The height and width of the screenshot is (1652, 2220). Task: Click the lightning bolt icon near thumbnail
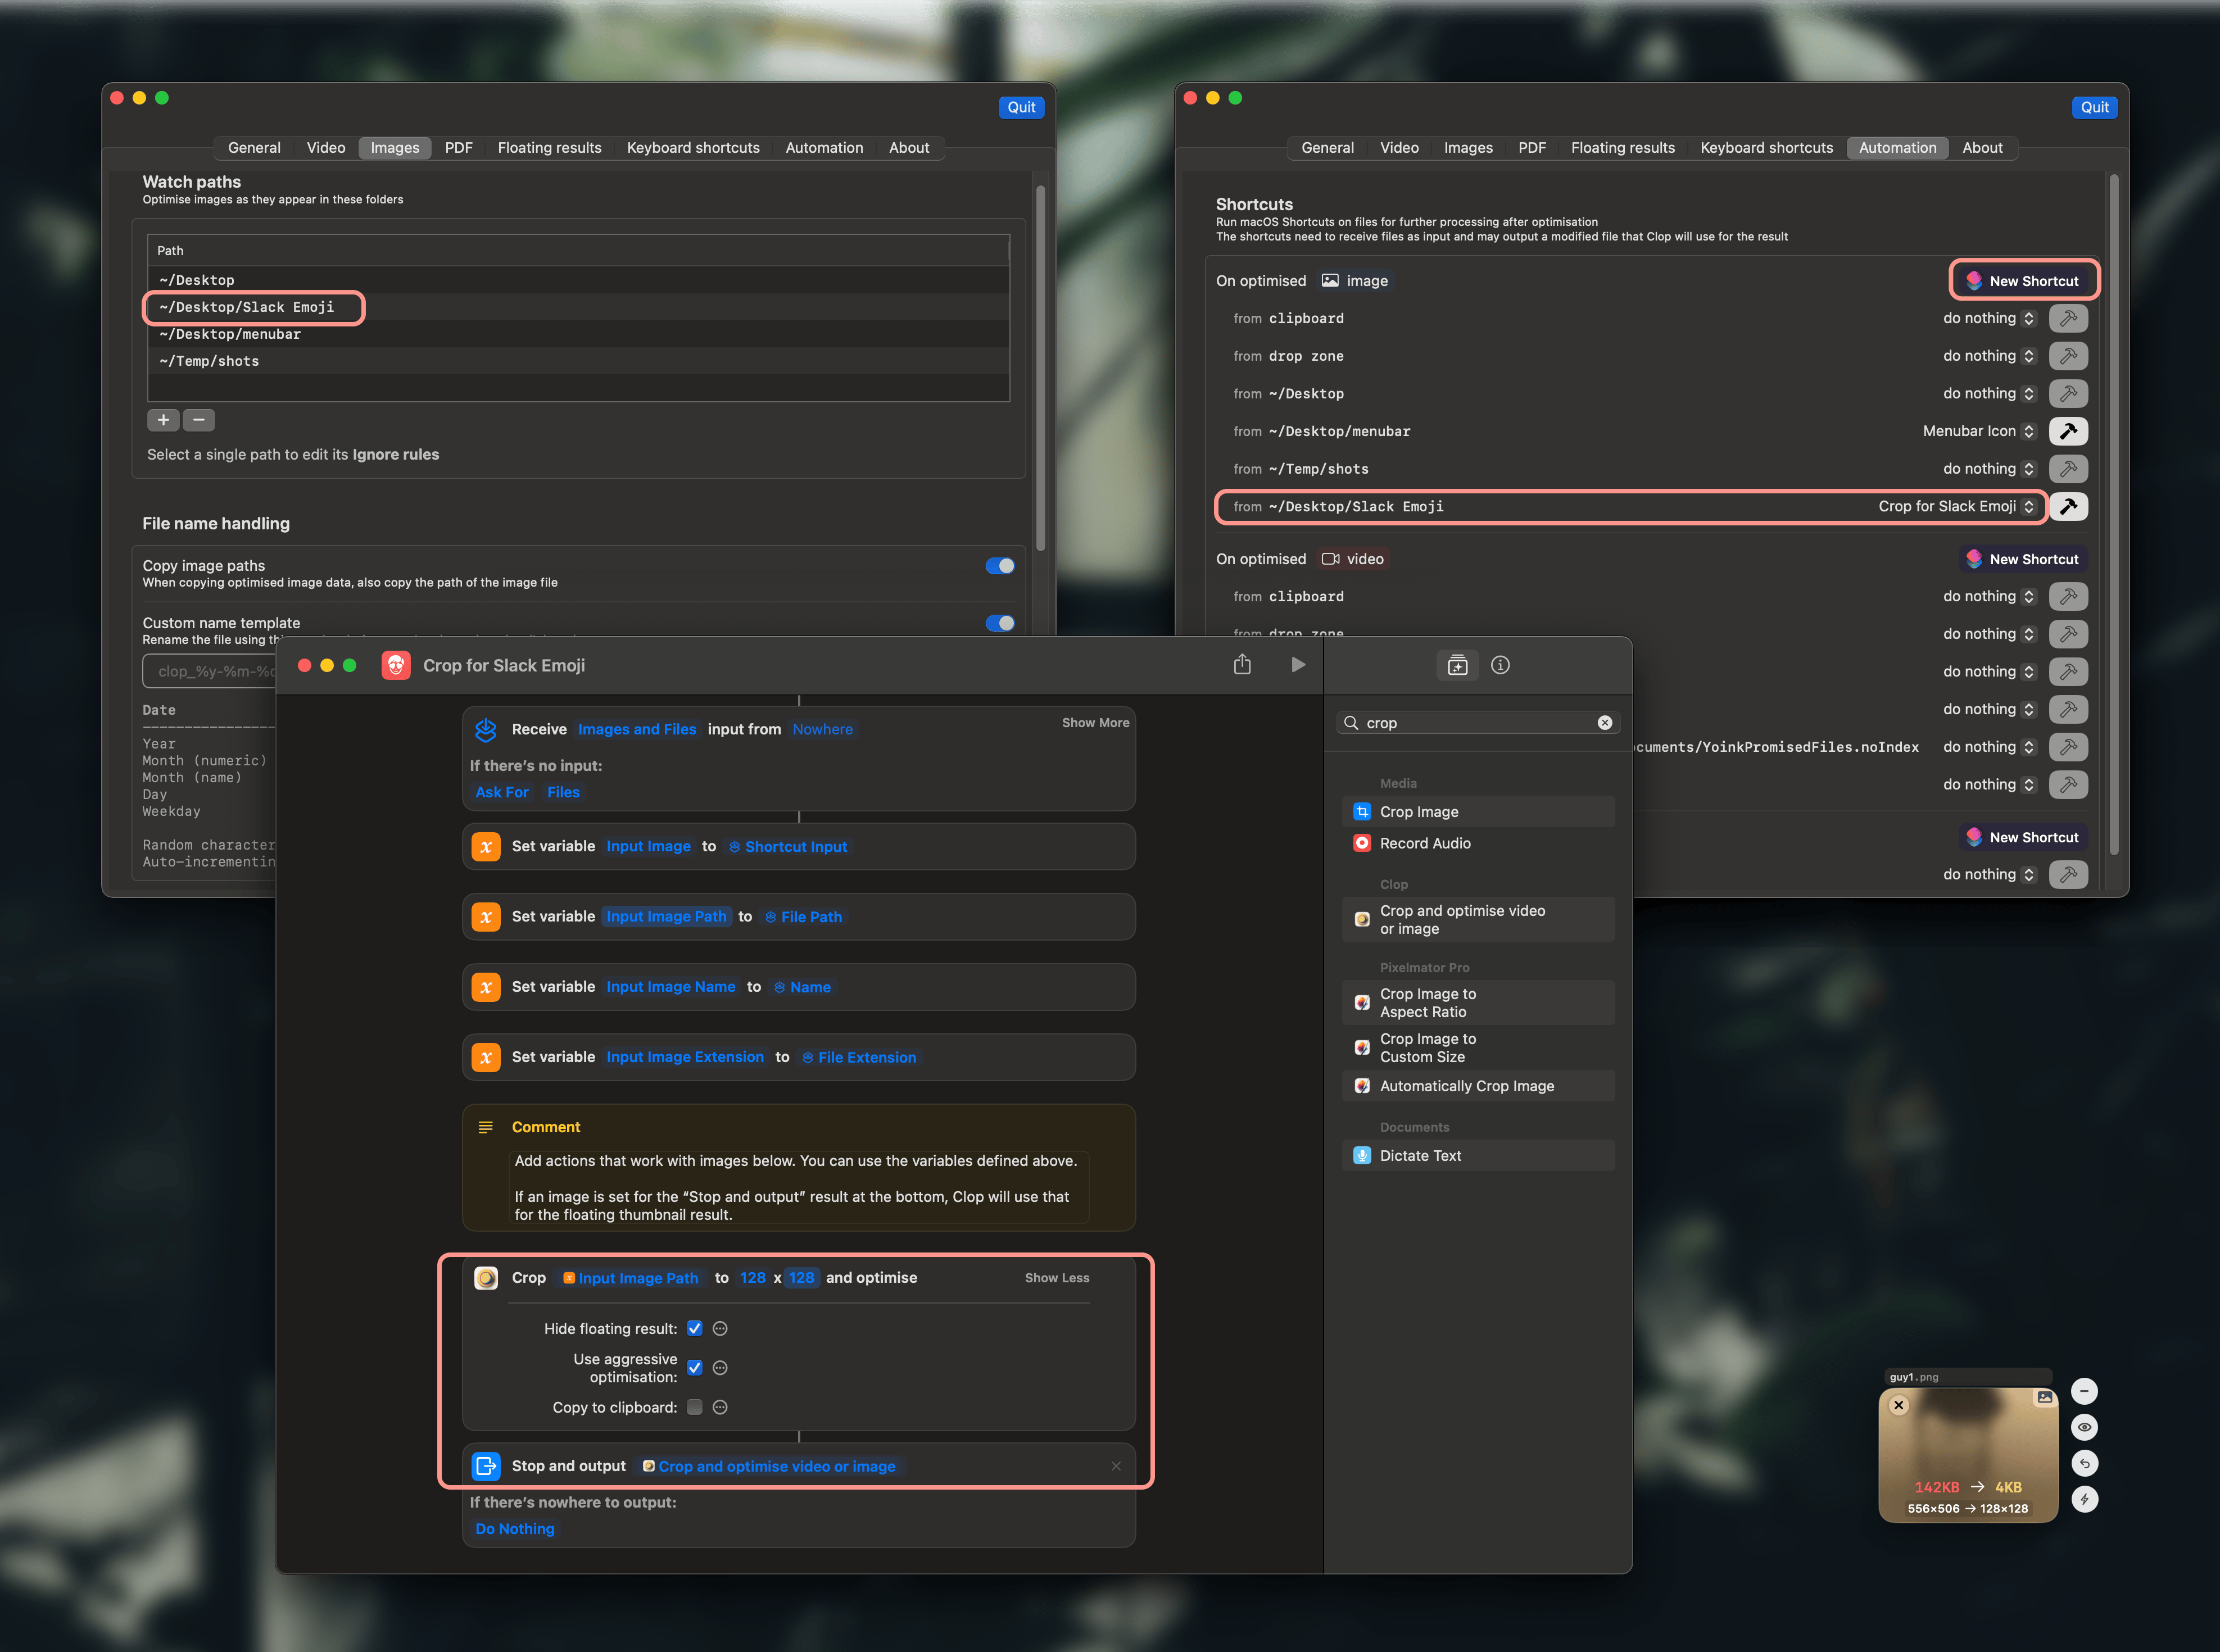pyautogui.click(x=2084, y=1499)
